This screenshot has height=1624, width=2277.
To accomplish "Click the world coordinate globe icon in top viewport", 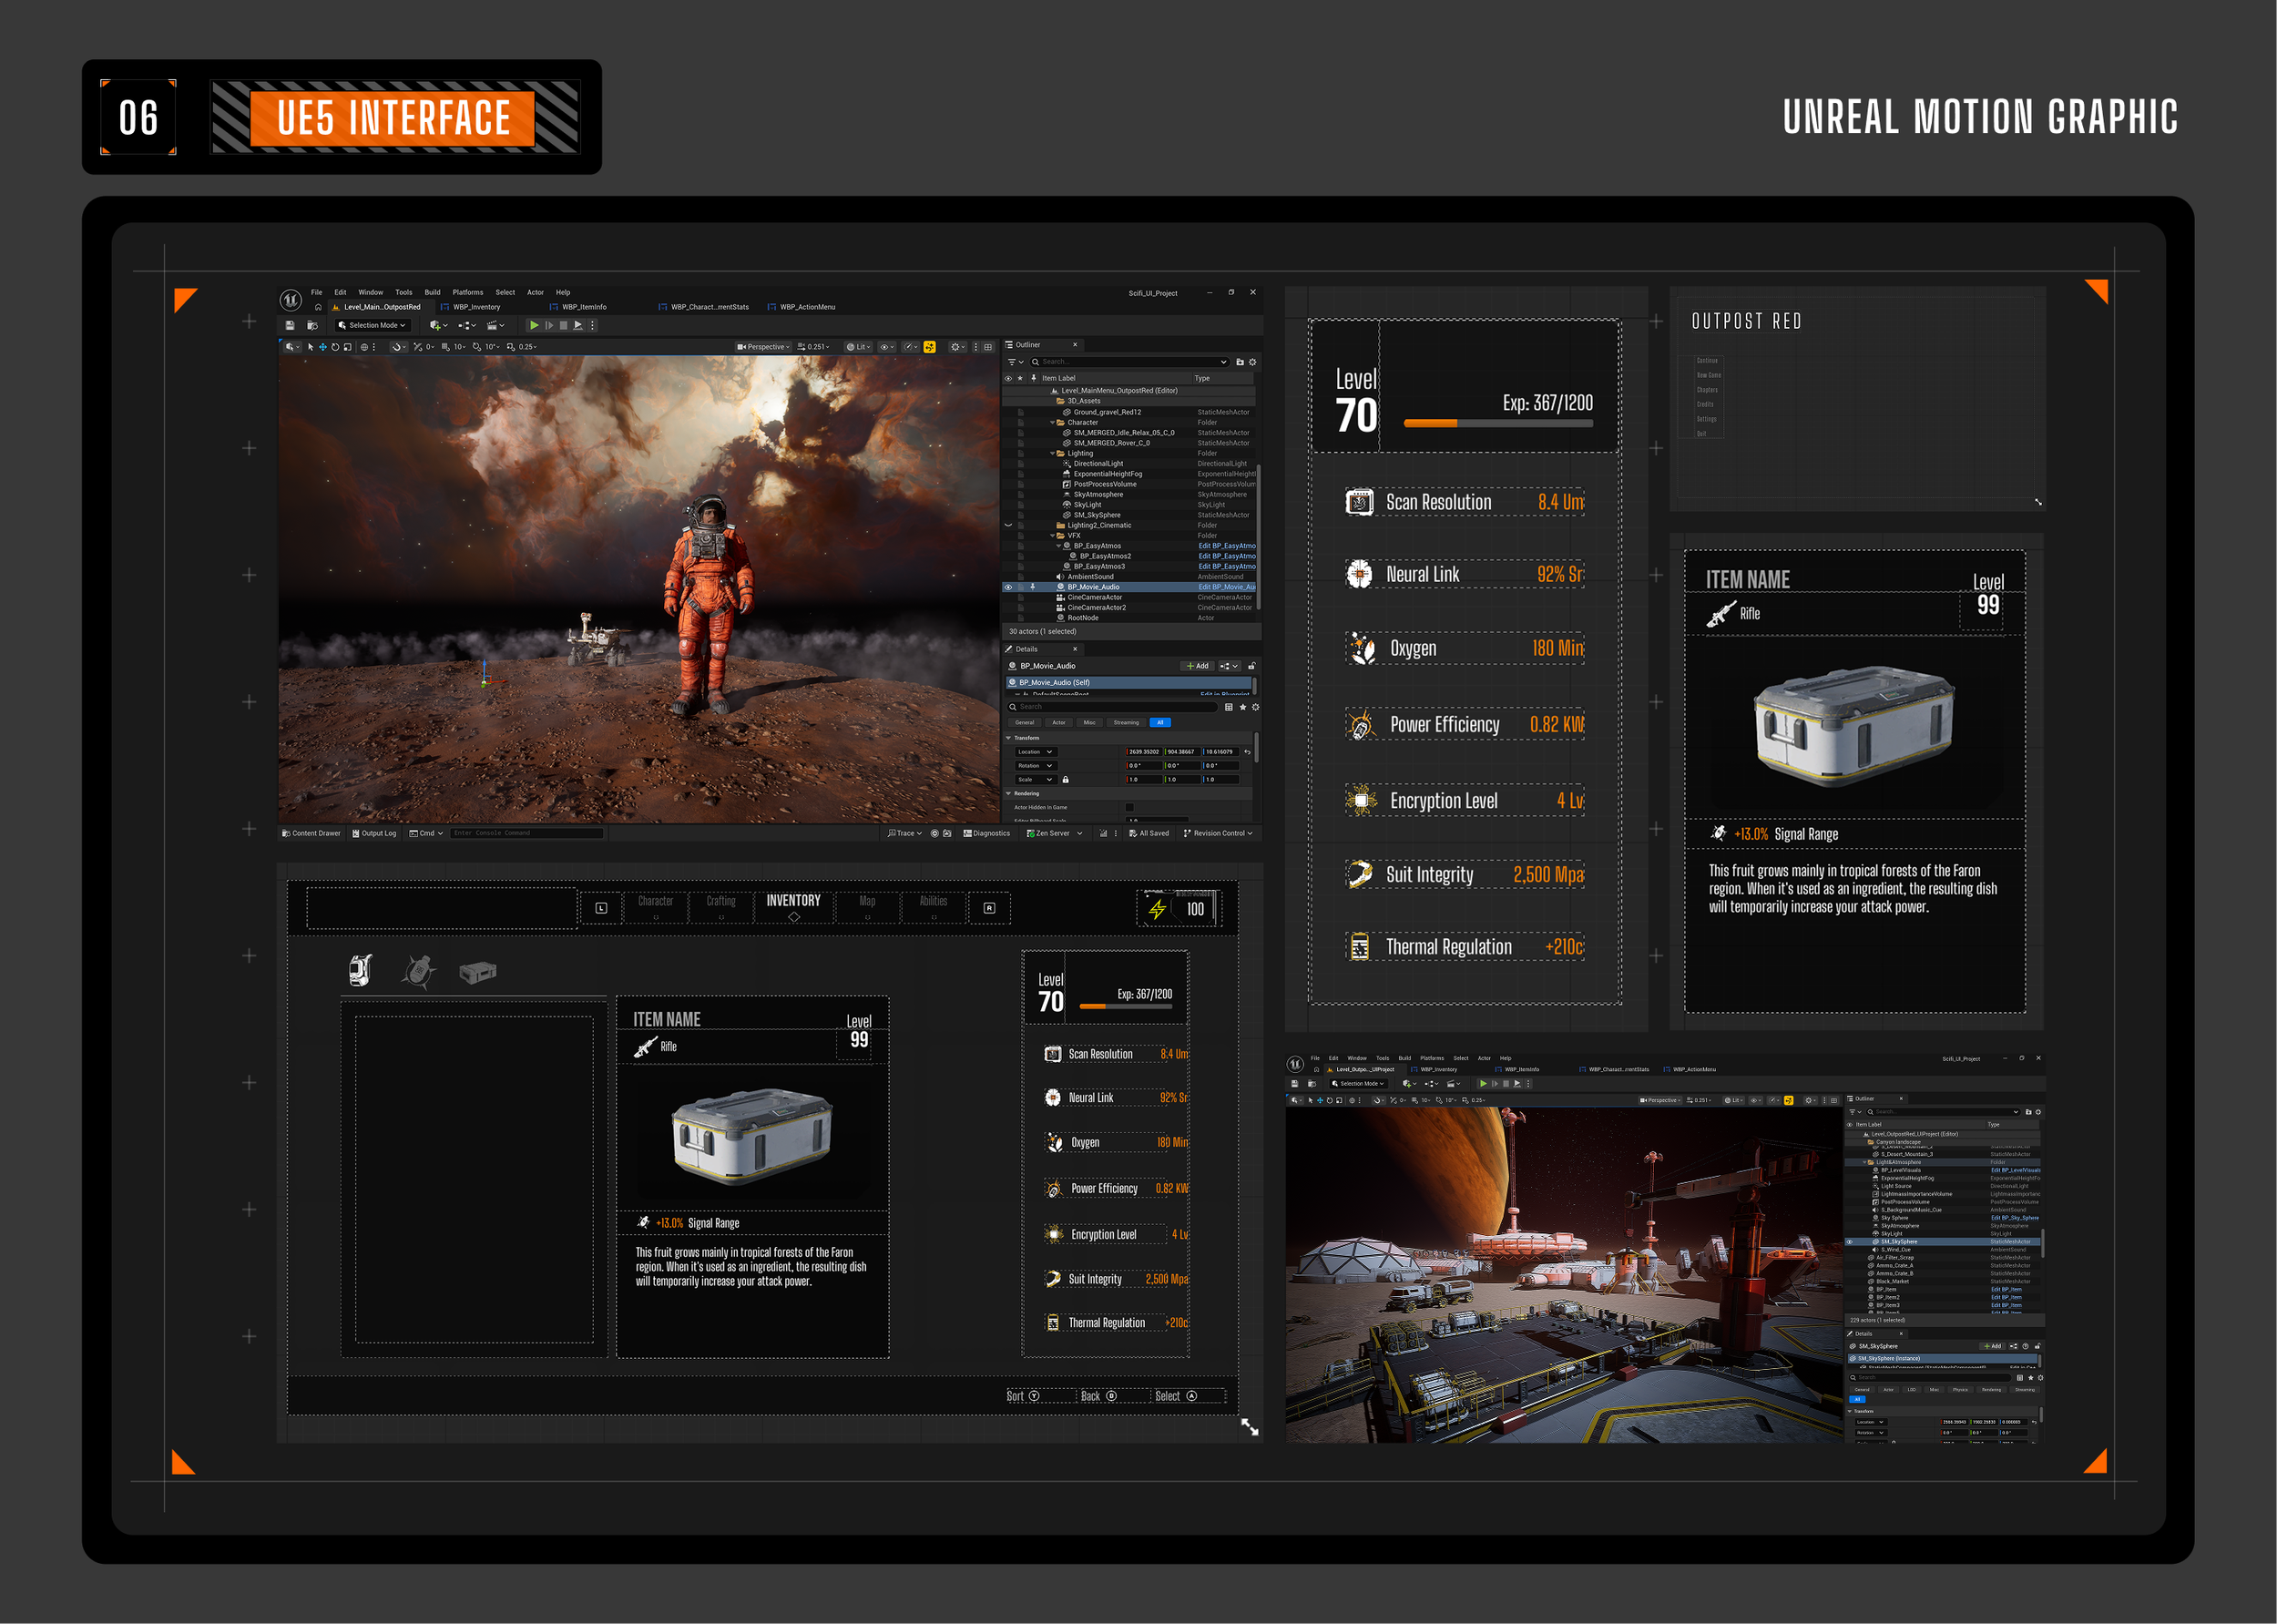I will click(365, 347).
